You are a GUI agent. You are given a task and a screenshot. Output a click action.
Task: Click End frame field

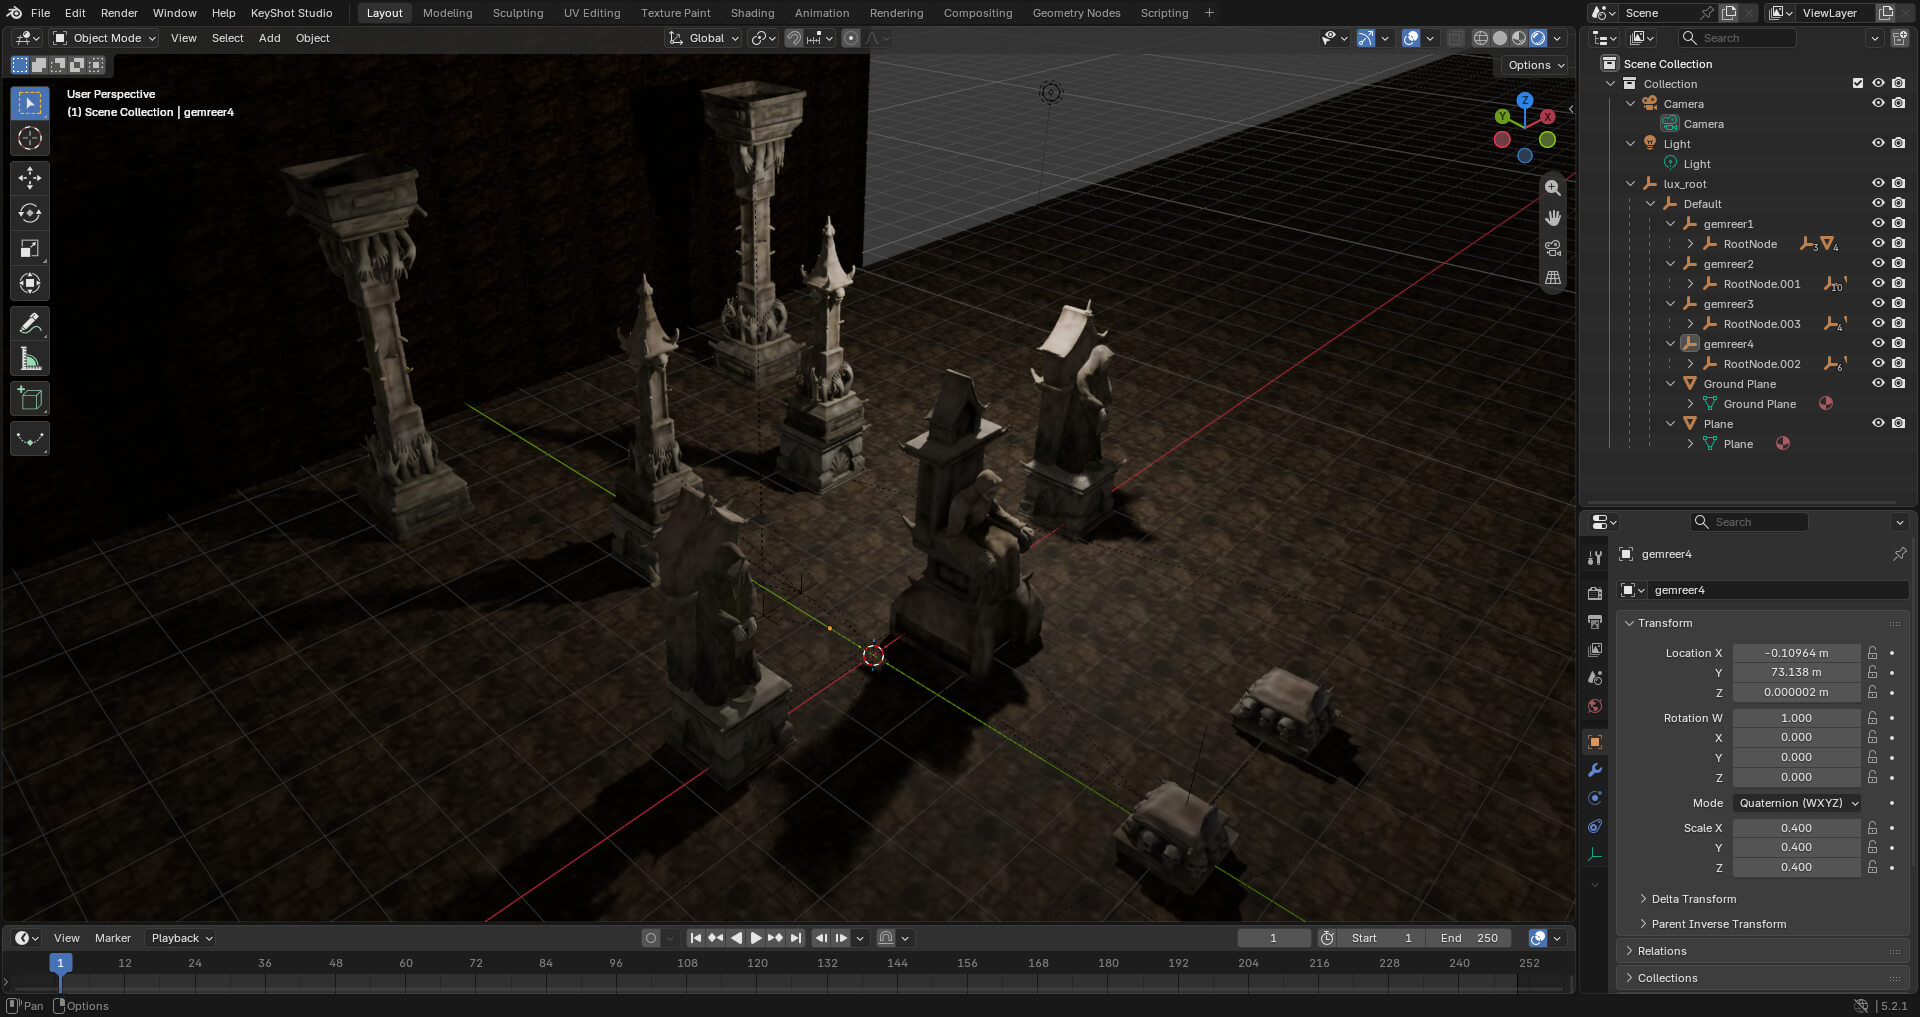1469,938
